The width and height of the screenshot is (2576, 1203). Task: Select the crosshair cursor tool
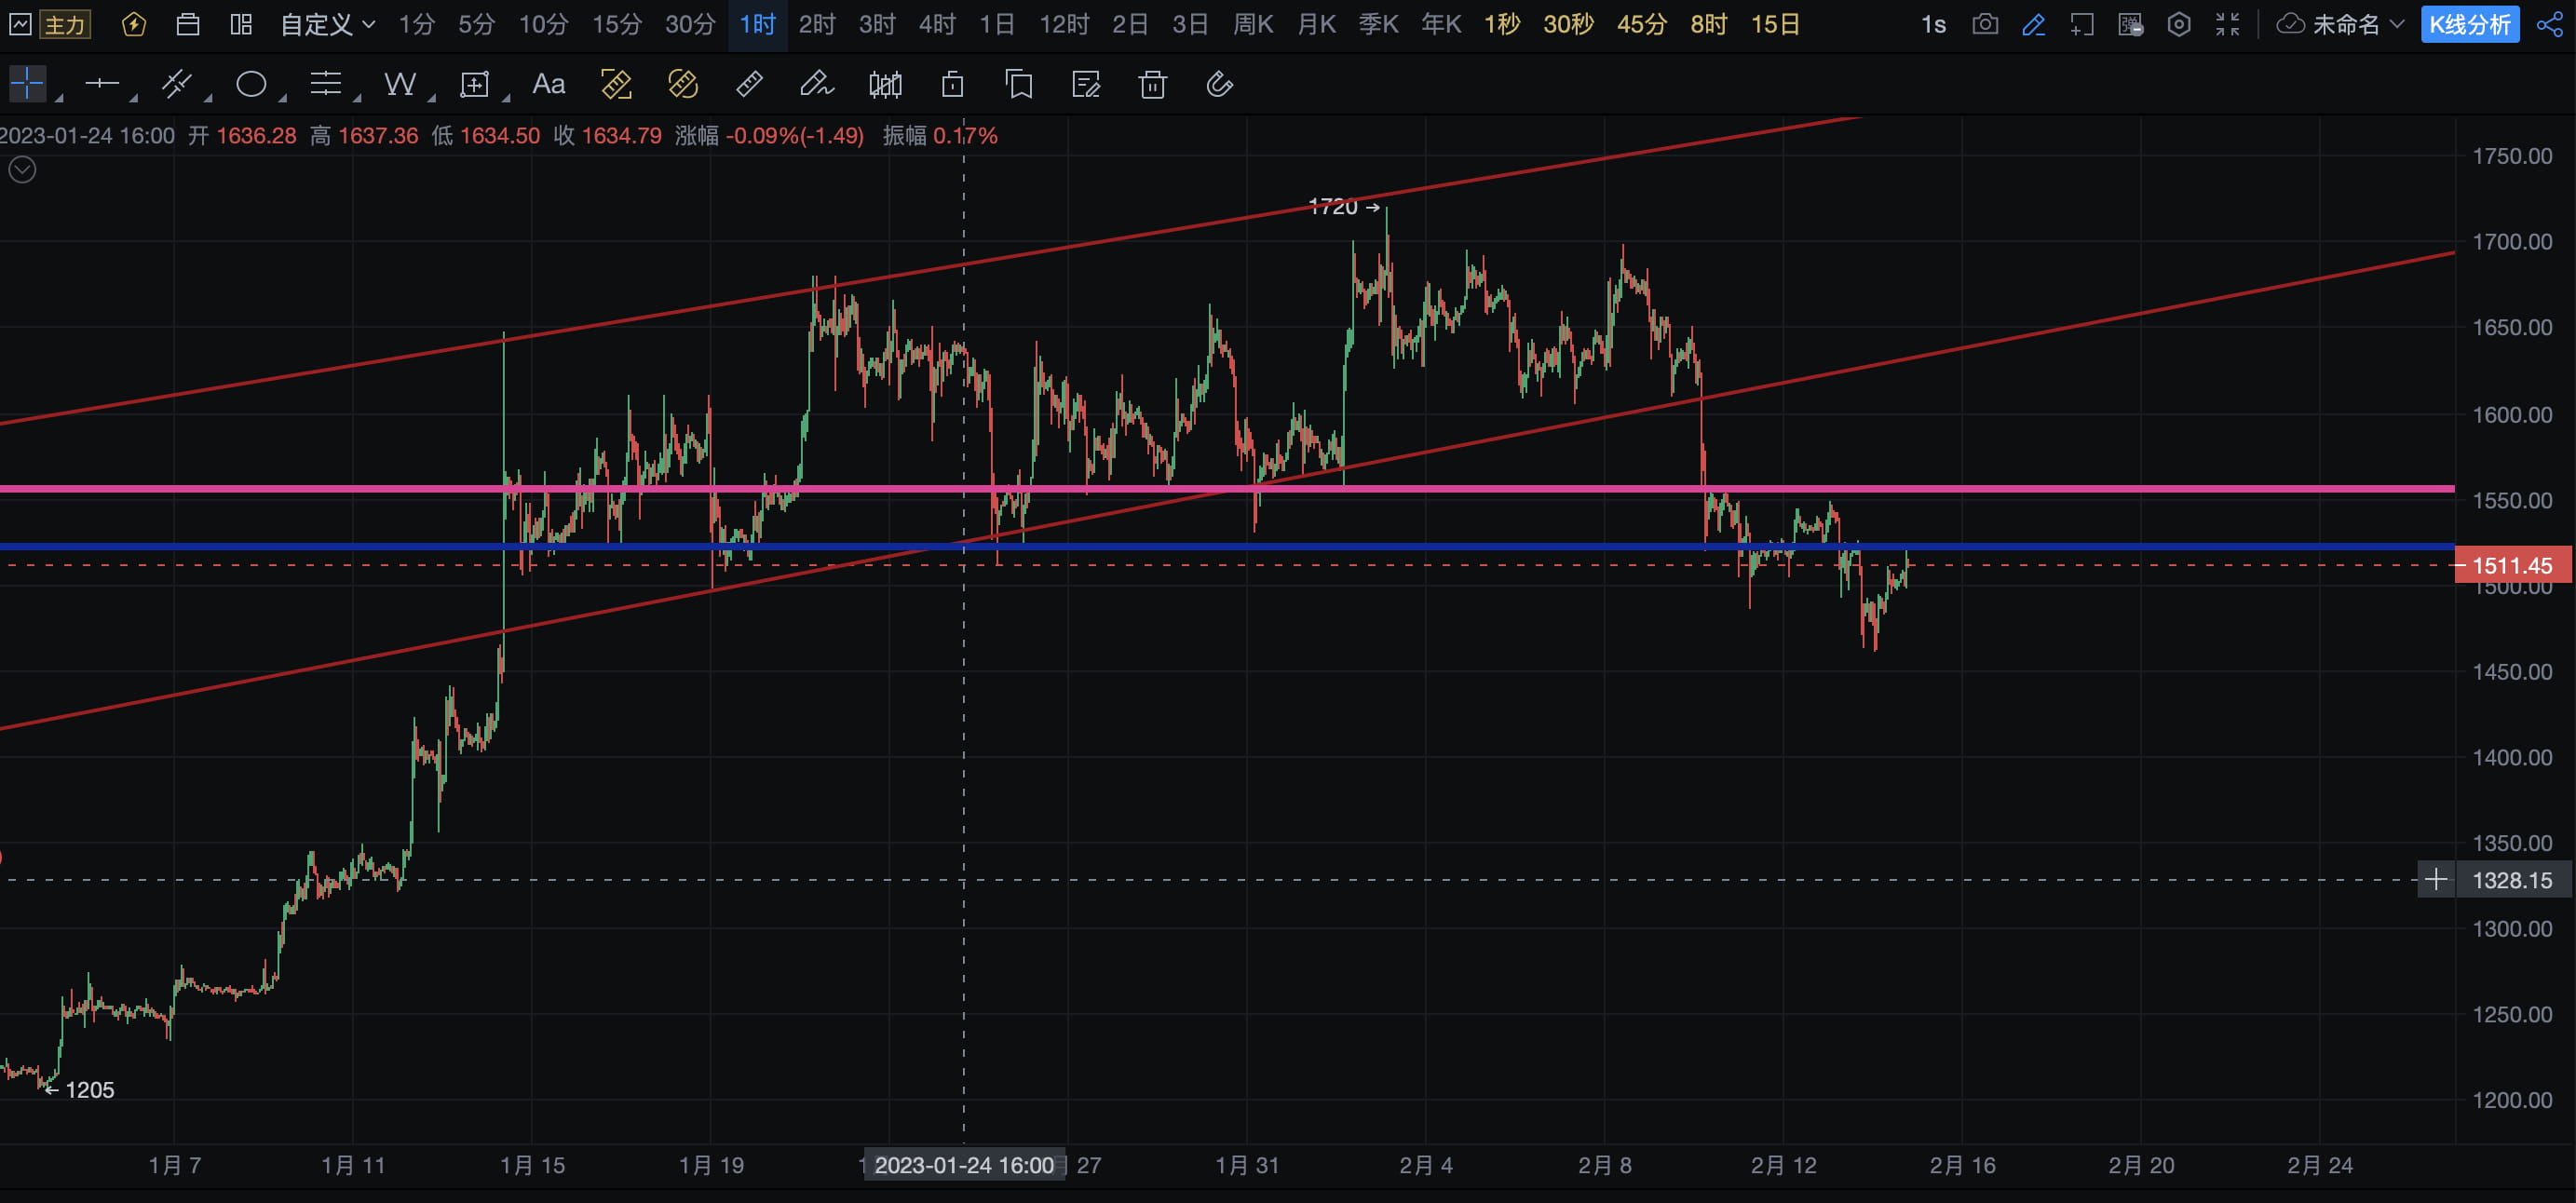click(27, 84)
